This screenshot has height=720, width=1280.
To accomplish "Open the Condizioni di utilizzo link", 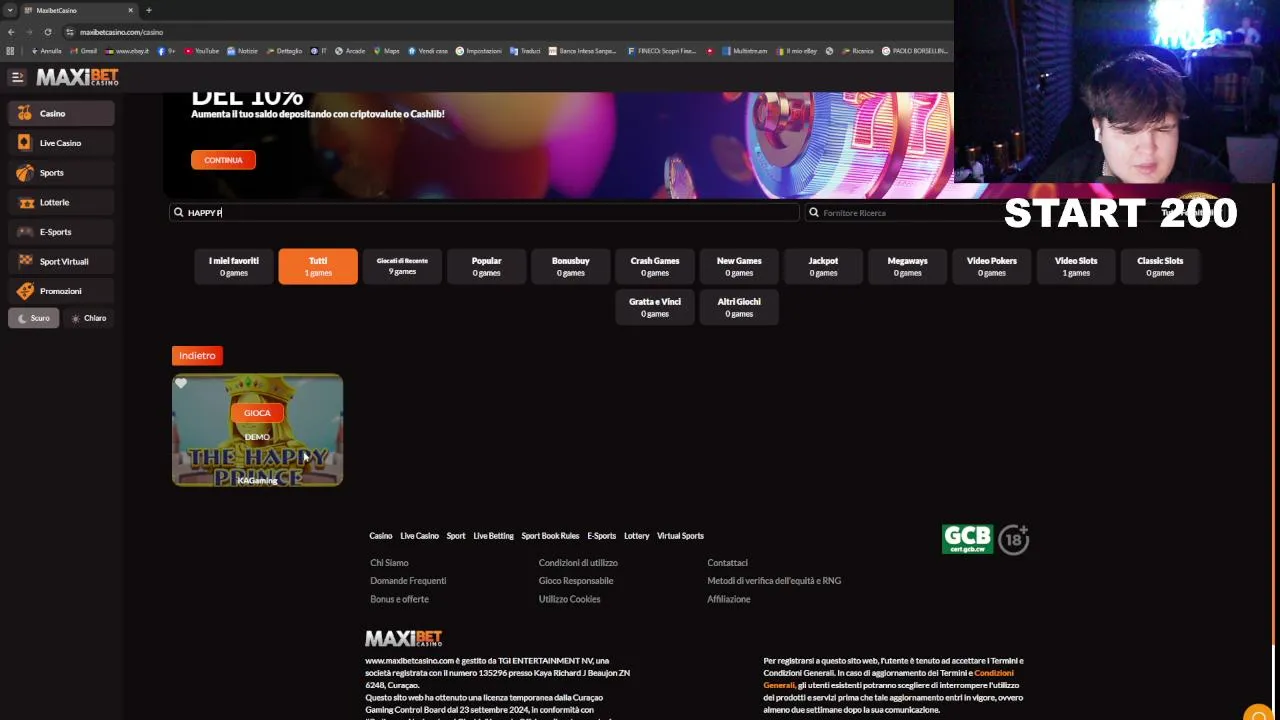I will point(578,563).
